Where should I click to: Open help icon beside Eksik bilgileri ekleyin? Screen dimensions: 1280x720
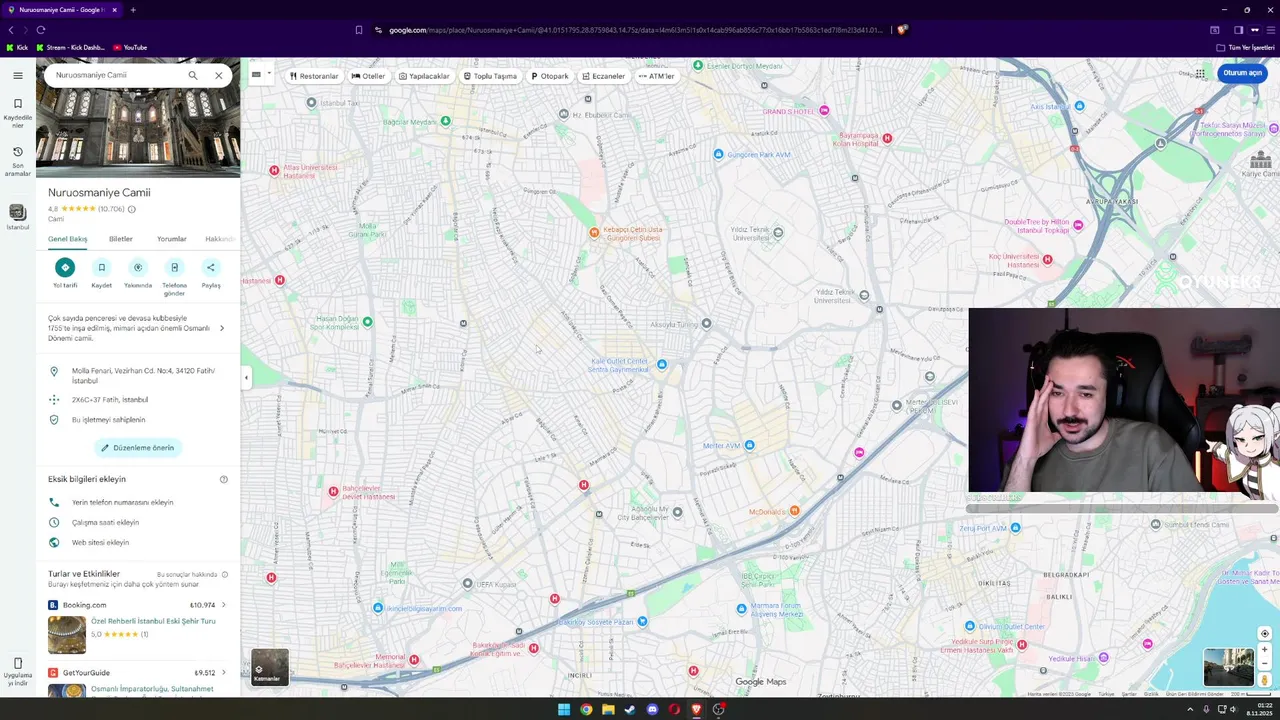click(x=224, y=479)
